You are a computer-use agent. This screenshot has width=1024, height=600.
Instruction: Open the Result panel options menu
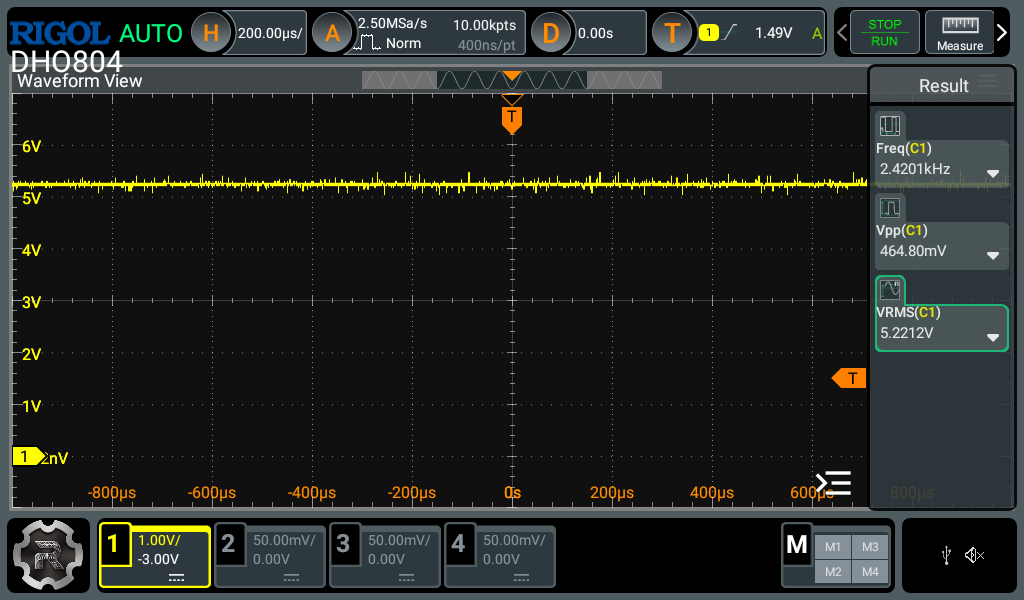coord(988,83)
